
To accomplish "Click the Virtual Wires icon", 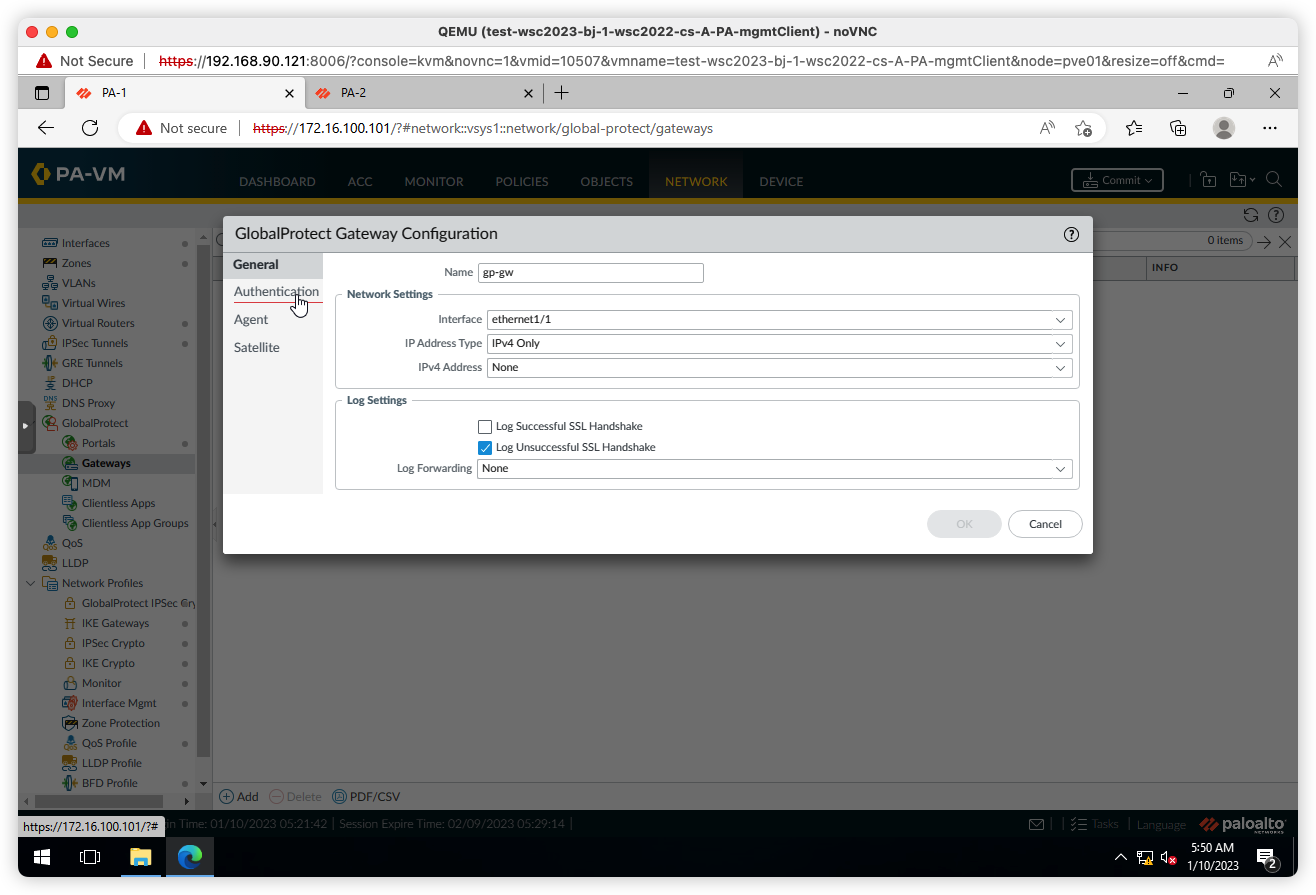I will point(50,303).
